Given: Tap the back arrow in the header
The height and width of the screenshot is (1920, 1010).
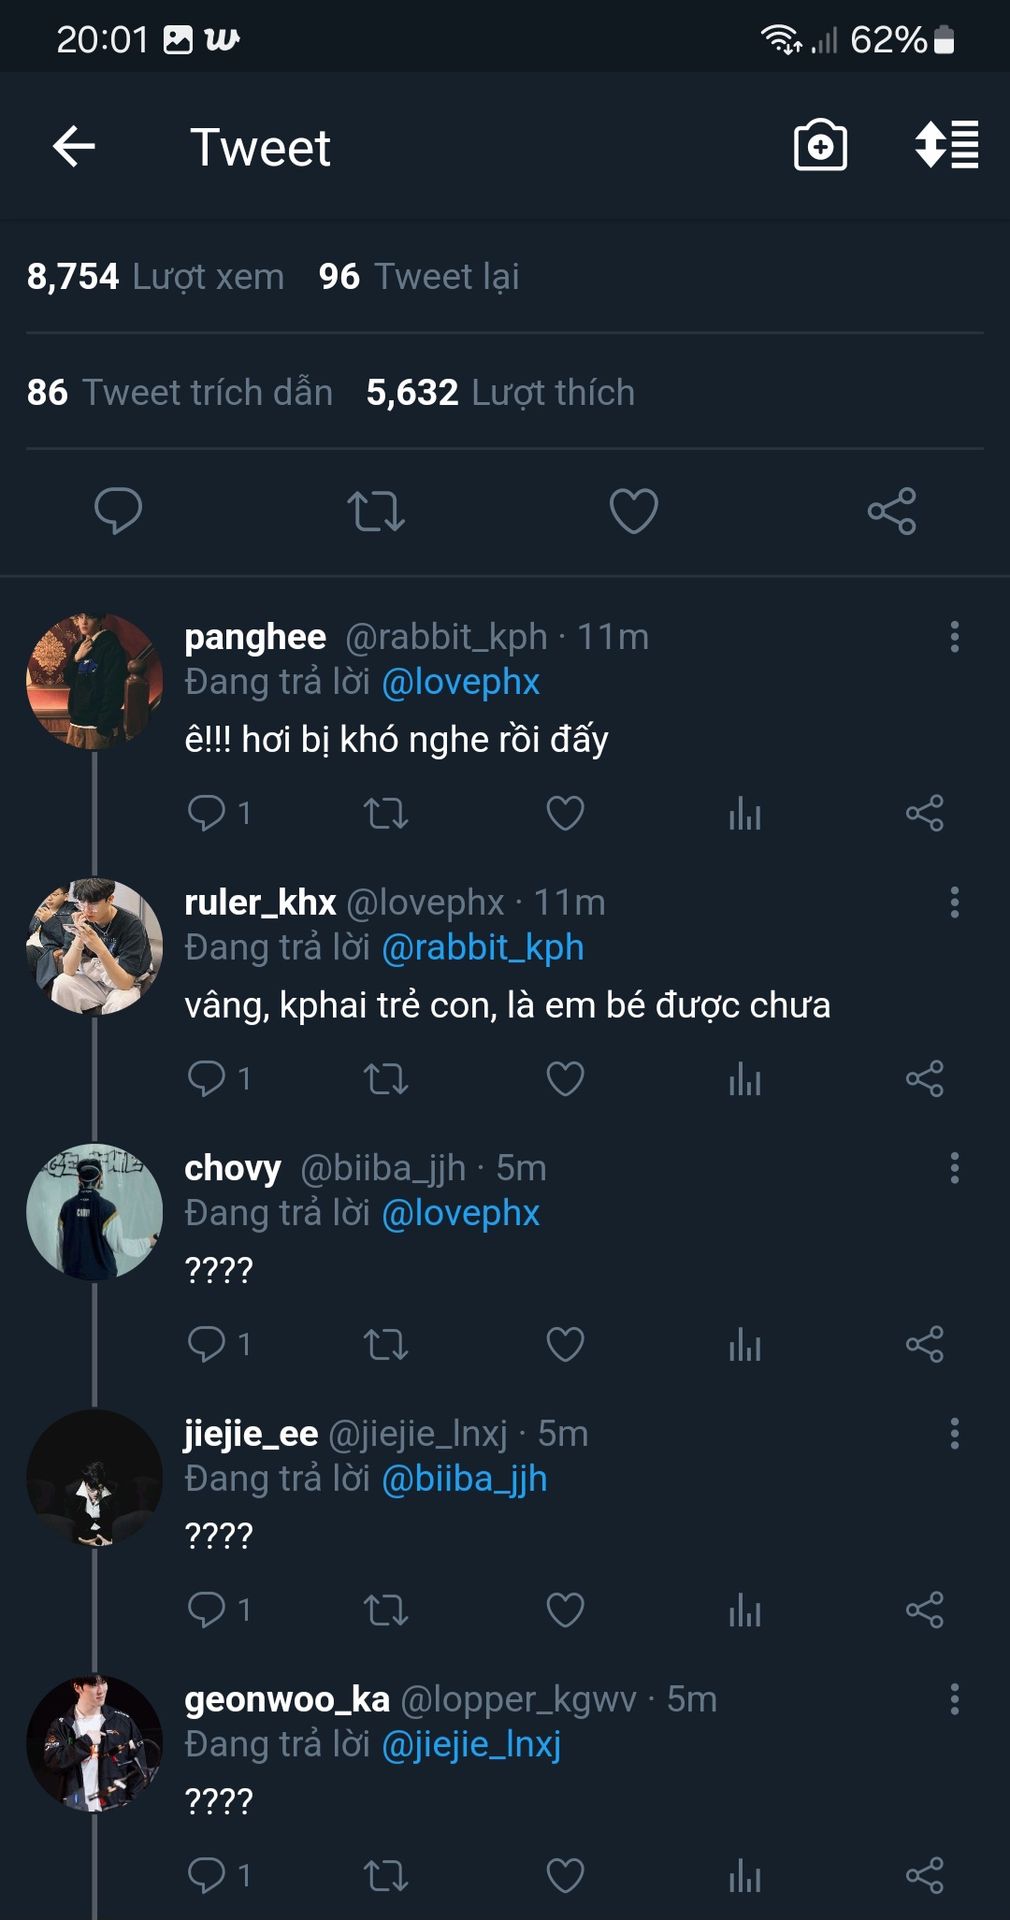Looking at the screenshot, I should pos(74,147).
